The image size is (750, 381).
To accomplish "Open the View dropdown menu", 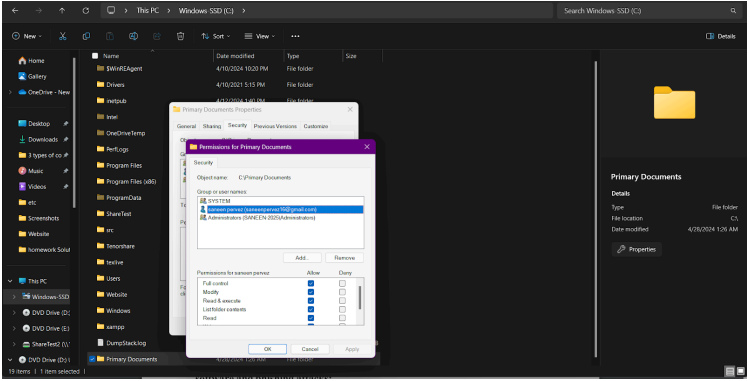I will pyautogui.click(x=260, y=36).
